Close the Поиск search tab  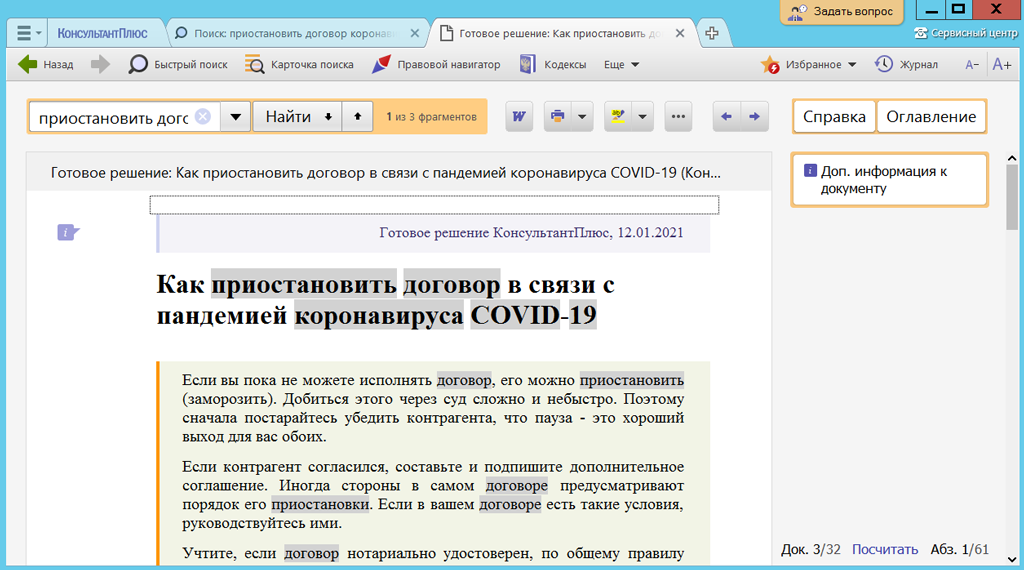point(415,33)
